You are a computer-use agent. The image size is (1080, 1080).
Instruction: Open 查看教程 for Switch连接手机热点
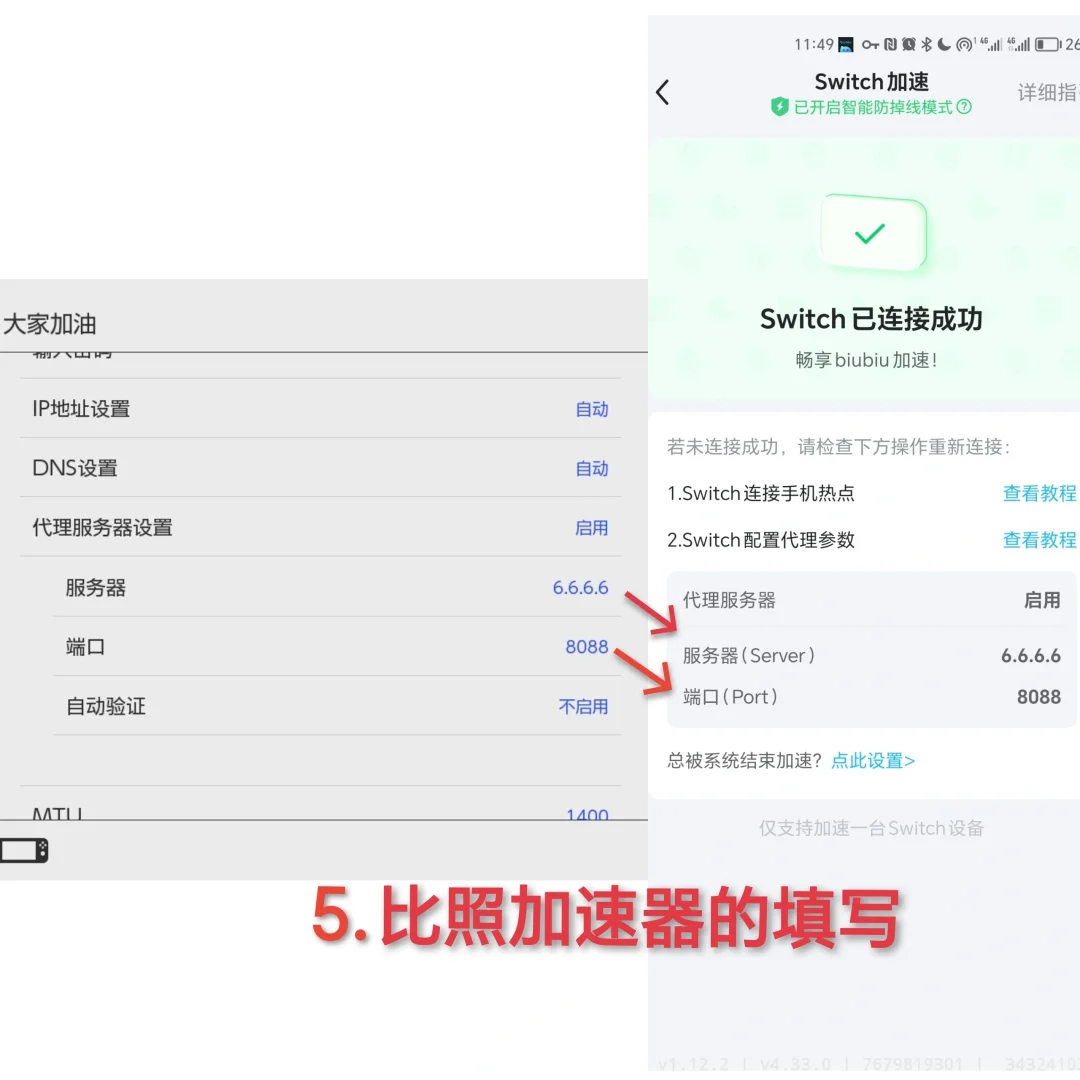1039,493
